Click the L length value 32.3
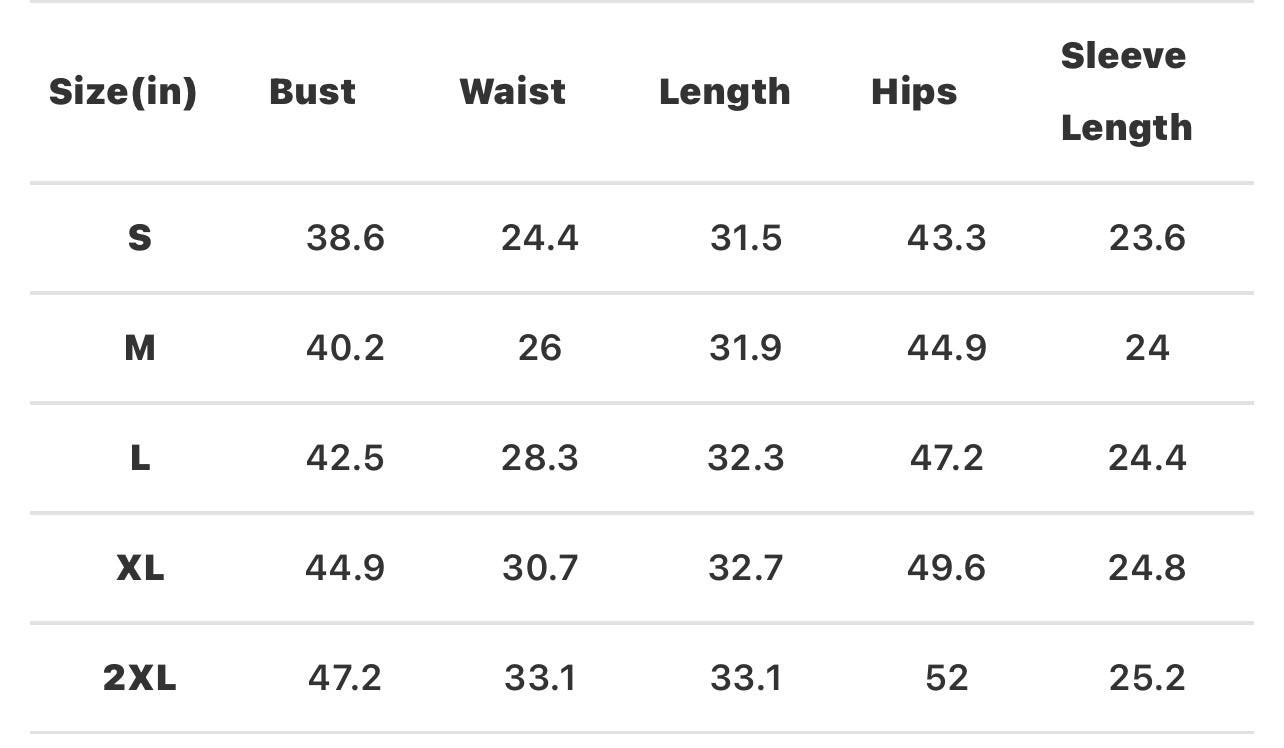This screenshot has height=748, width=1284. click(x=746, y=458)
